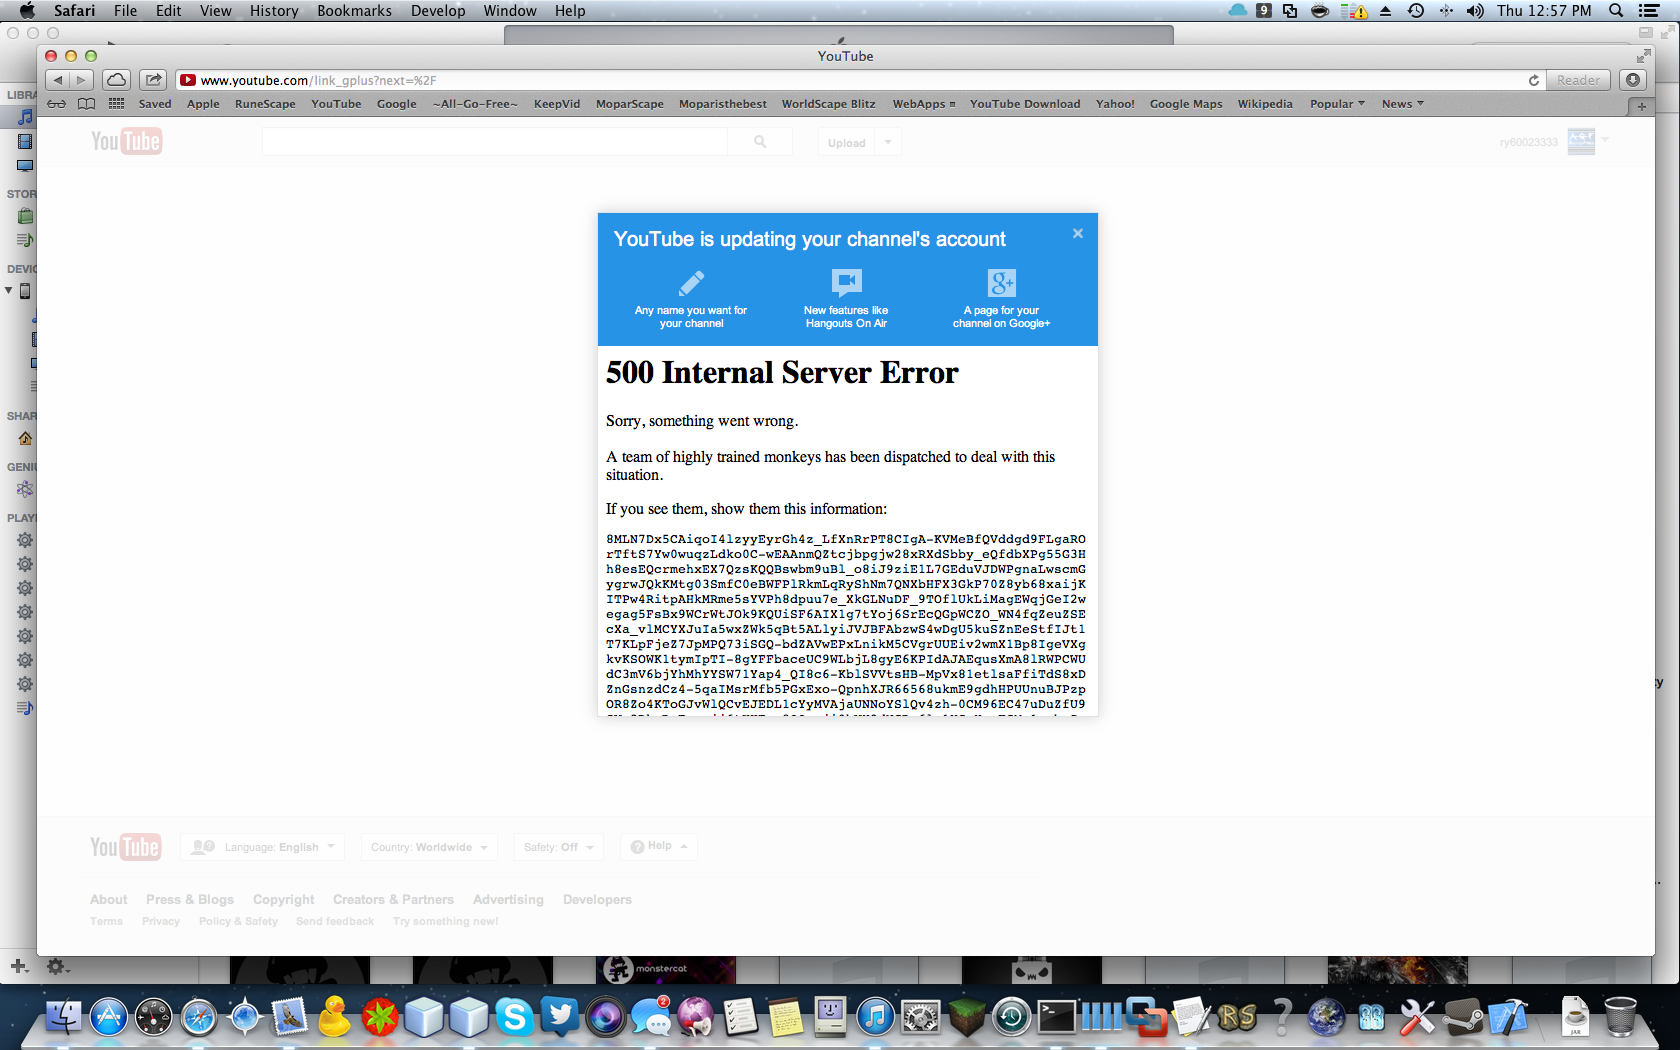Click the Google+ page icon
1680x1050 pixels.
pyautogui.click(x=1001, y=283)
